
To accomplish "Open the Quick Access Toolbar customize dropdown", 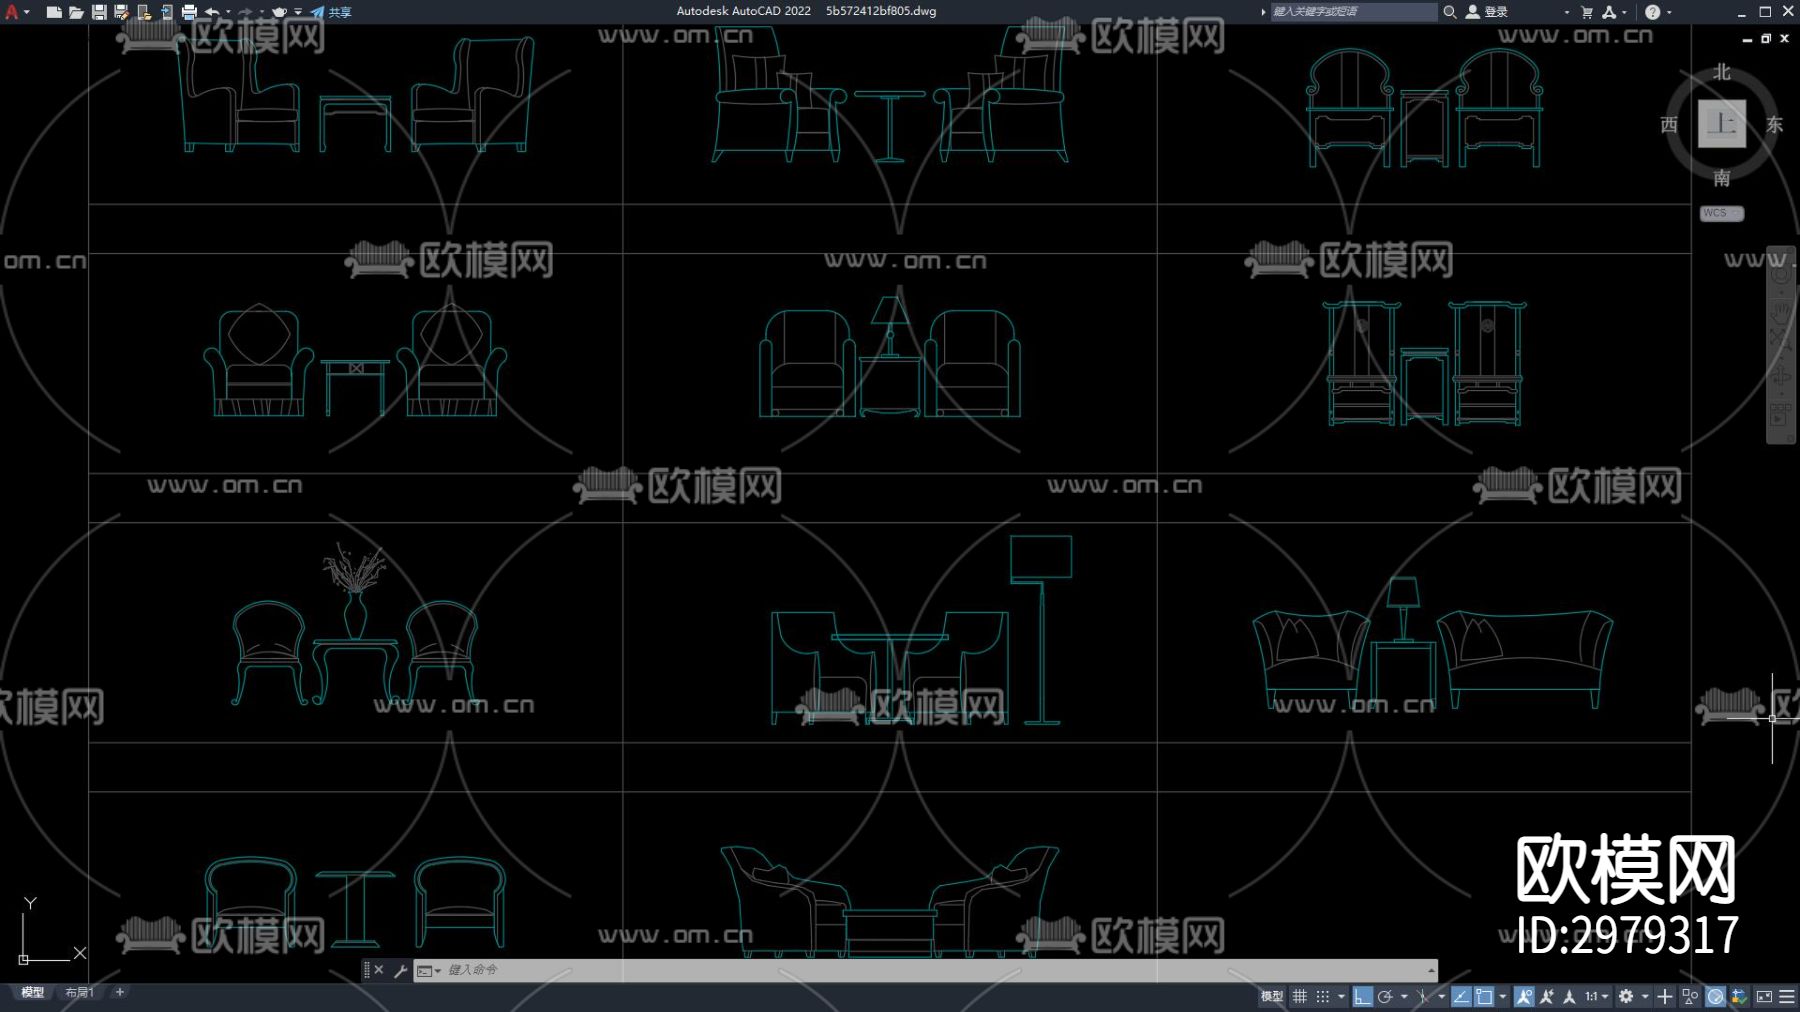I will 298,12.
